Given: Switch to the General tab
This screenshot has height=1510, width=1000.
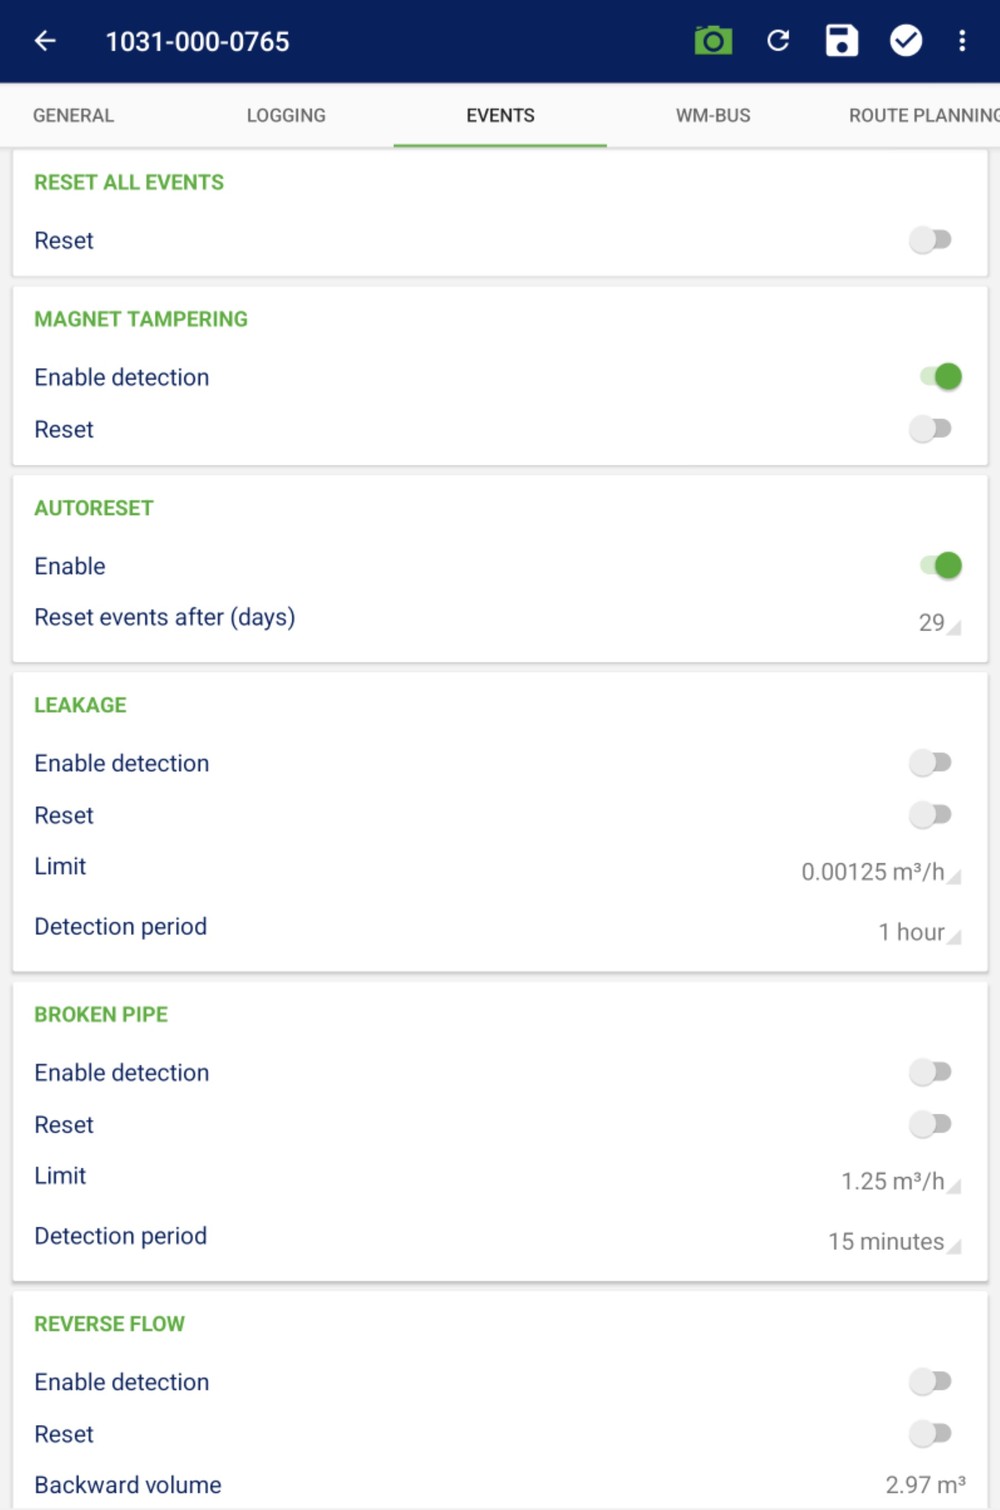Looking at the screenshot, I should point(73,116).
